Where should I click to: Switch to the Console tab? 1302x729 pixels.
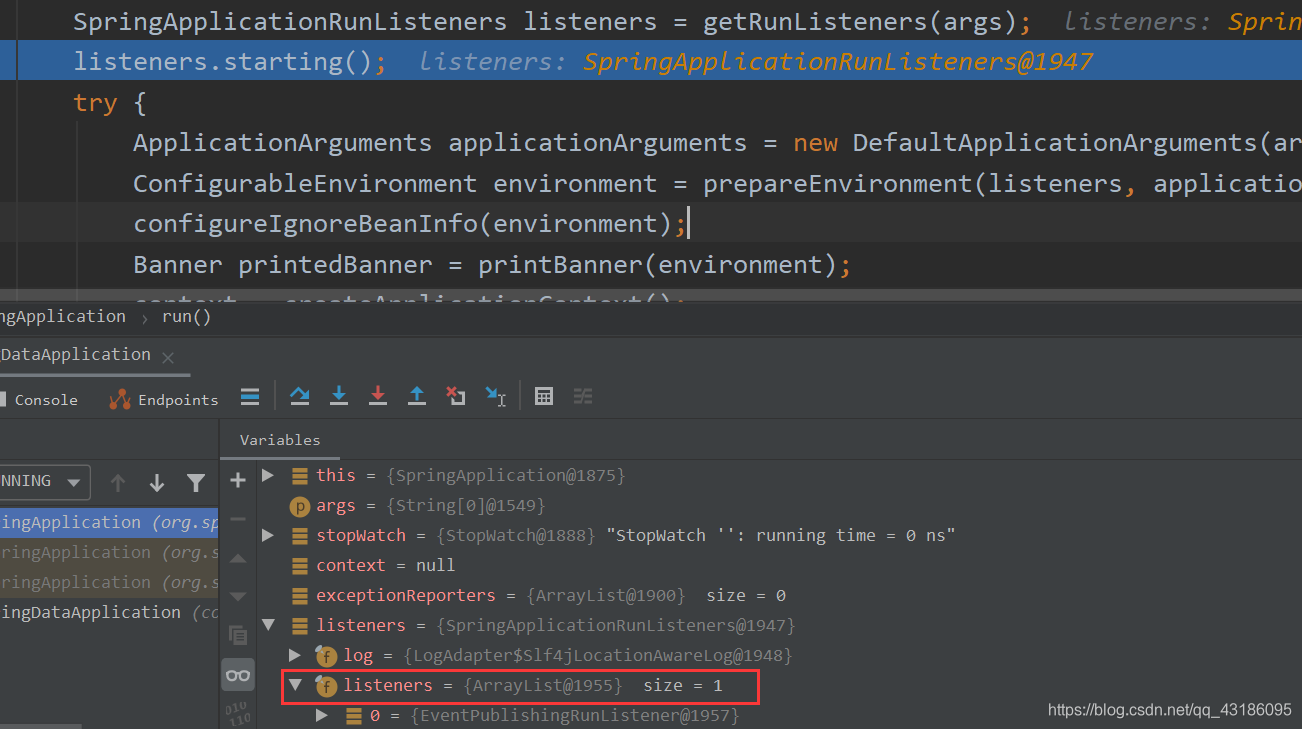click(x=39, y=399)
